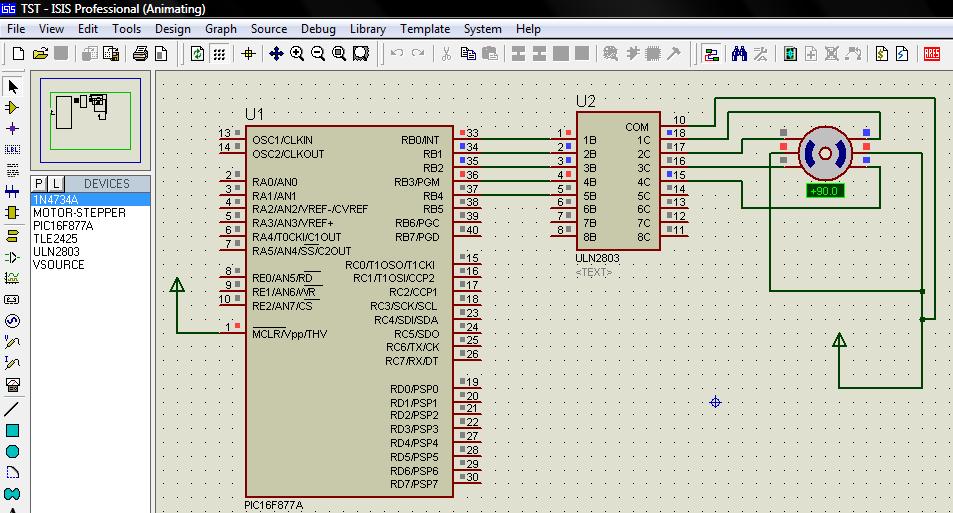Select the Text Script Mode tool
953x513 pixels.
12,171
